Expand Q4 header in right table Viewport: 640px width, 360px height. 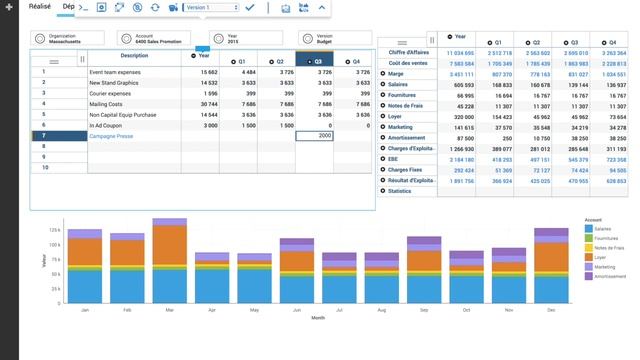(x=604, y=42)
